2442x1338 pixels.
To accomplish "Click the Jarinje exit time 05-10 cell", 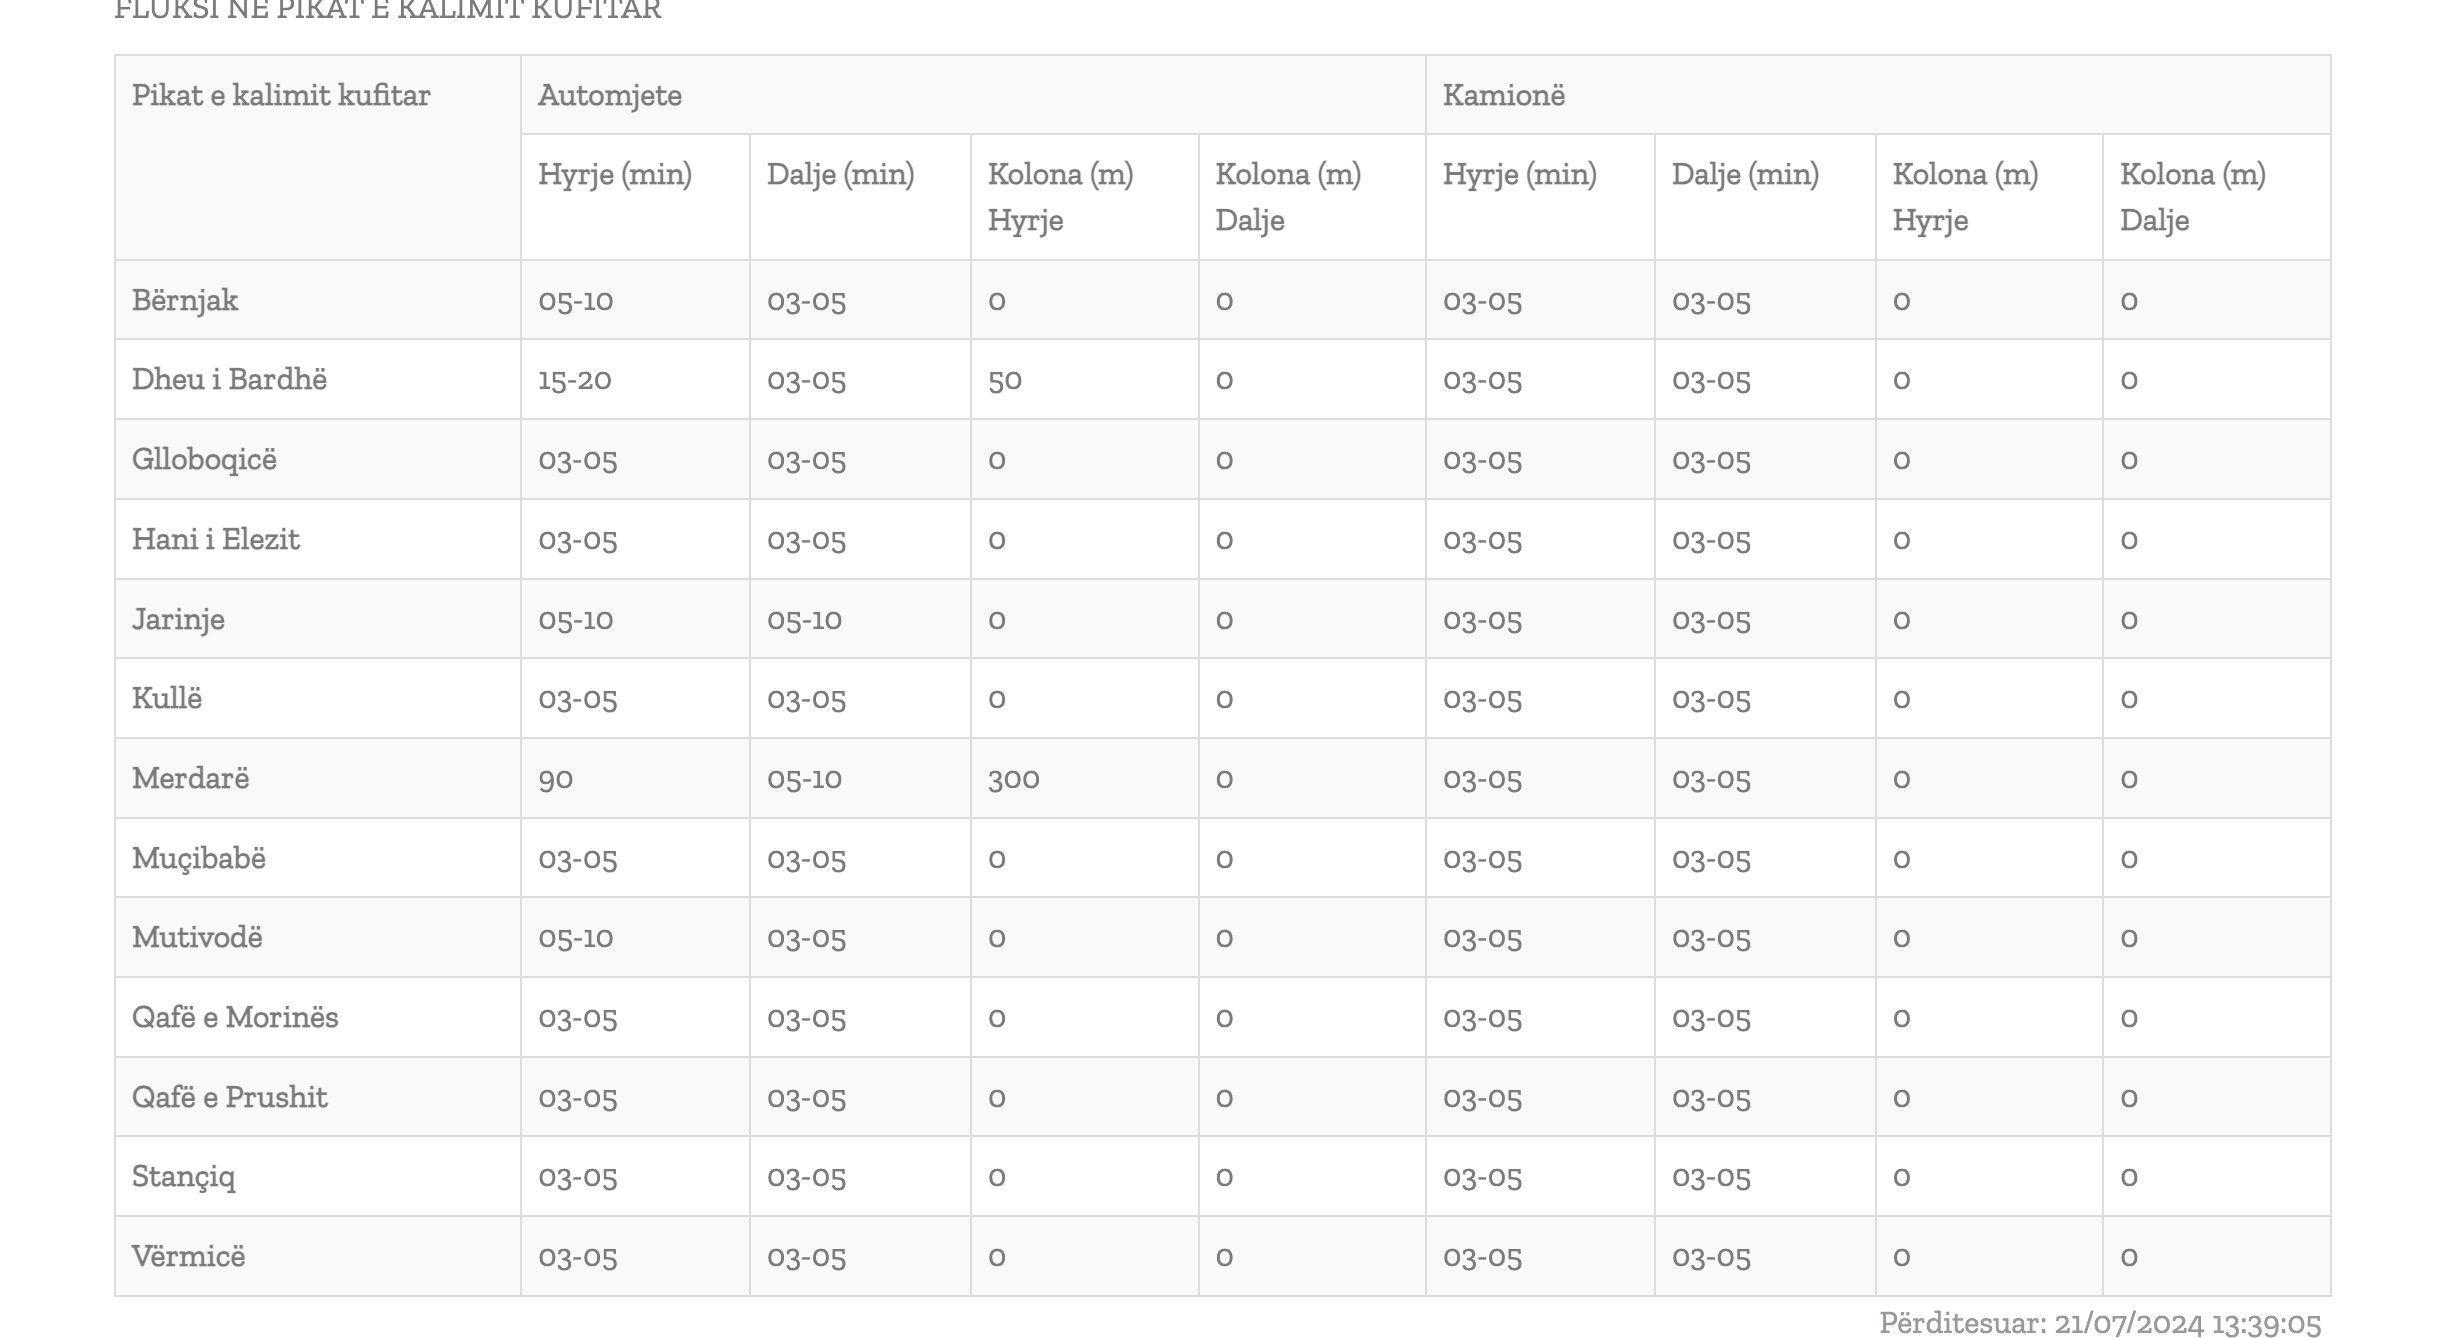I will (x=805, y=619).
